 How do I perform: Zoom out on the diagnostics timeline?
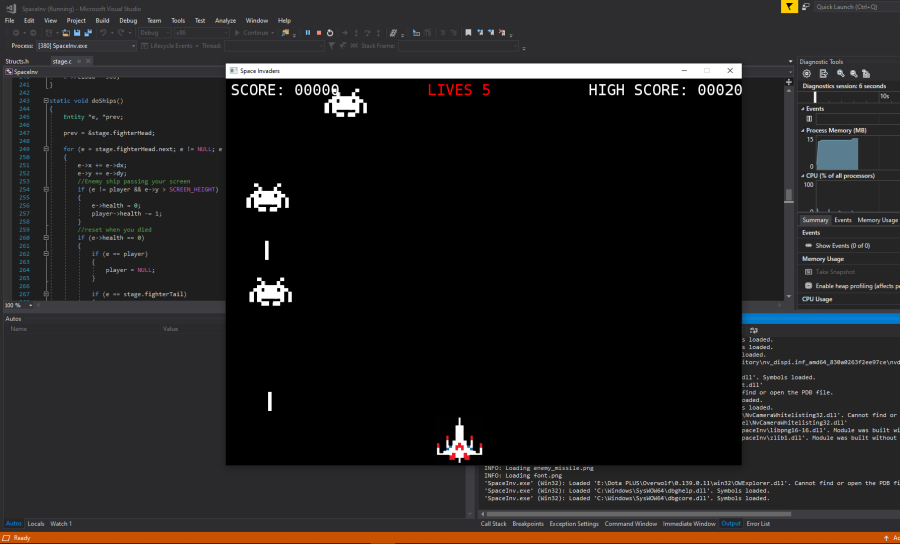click(854, 73)
